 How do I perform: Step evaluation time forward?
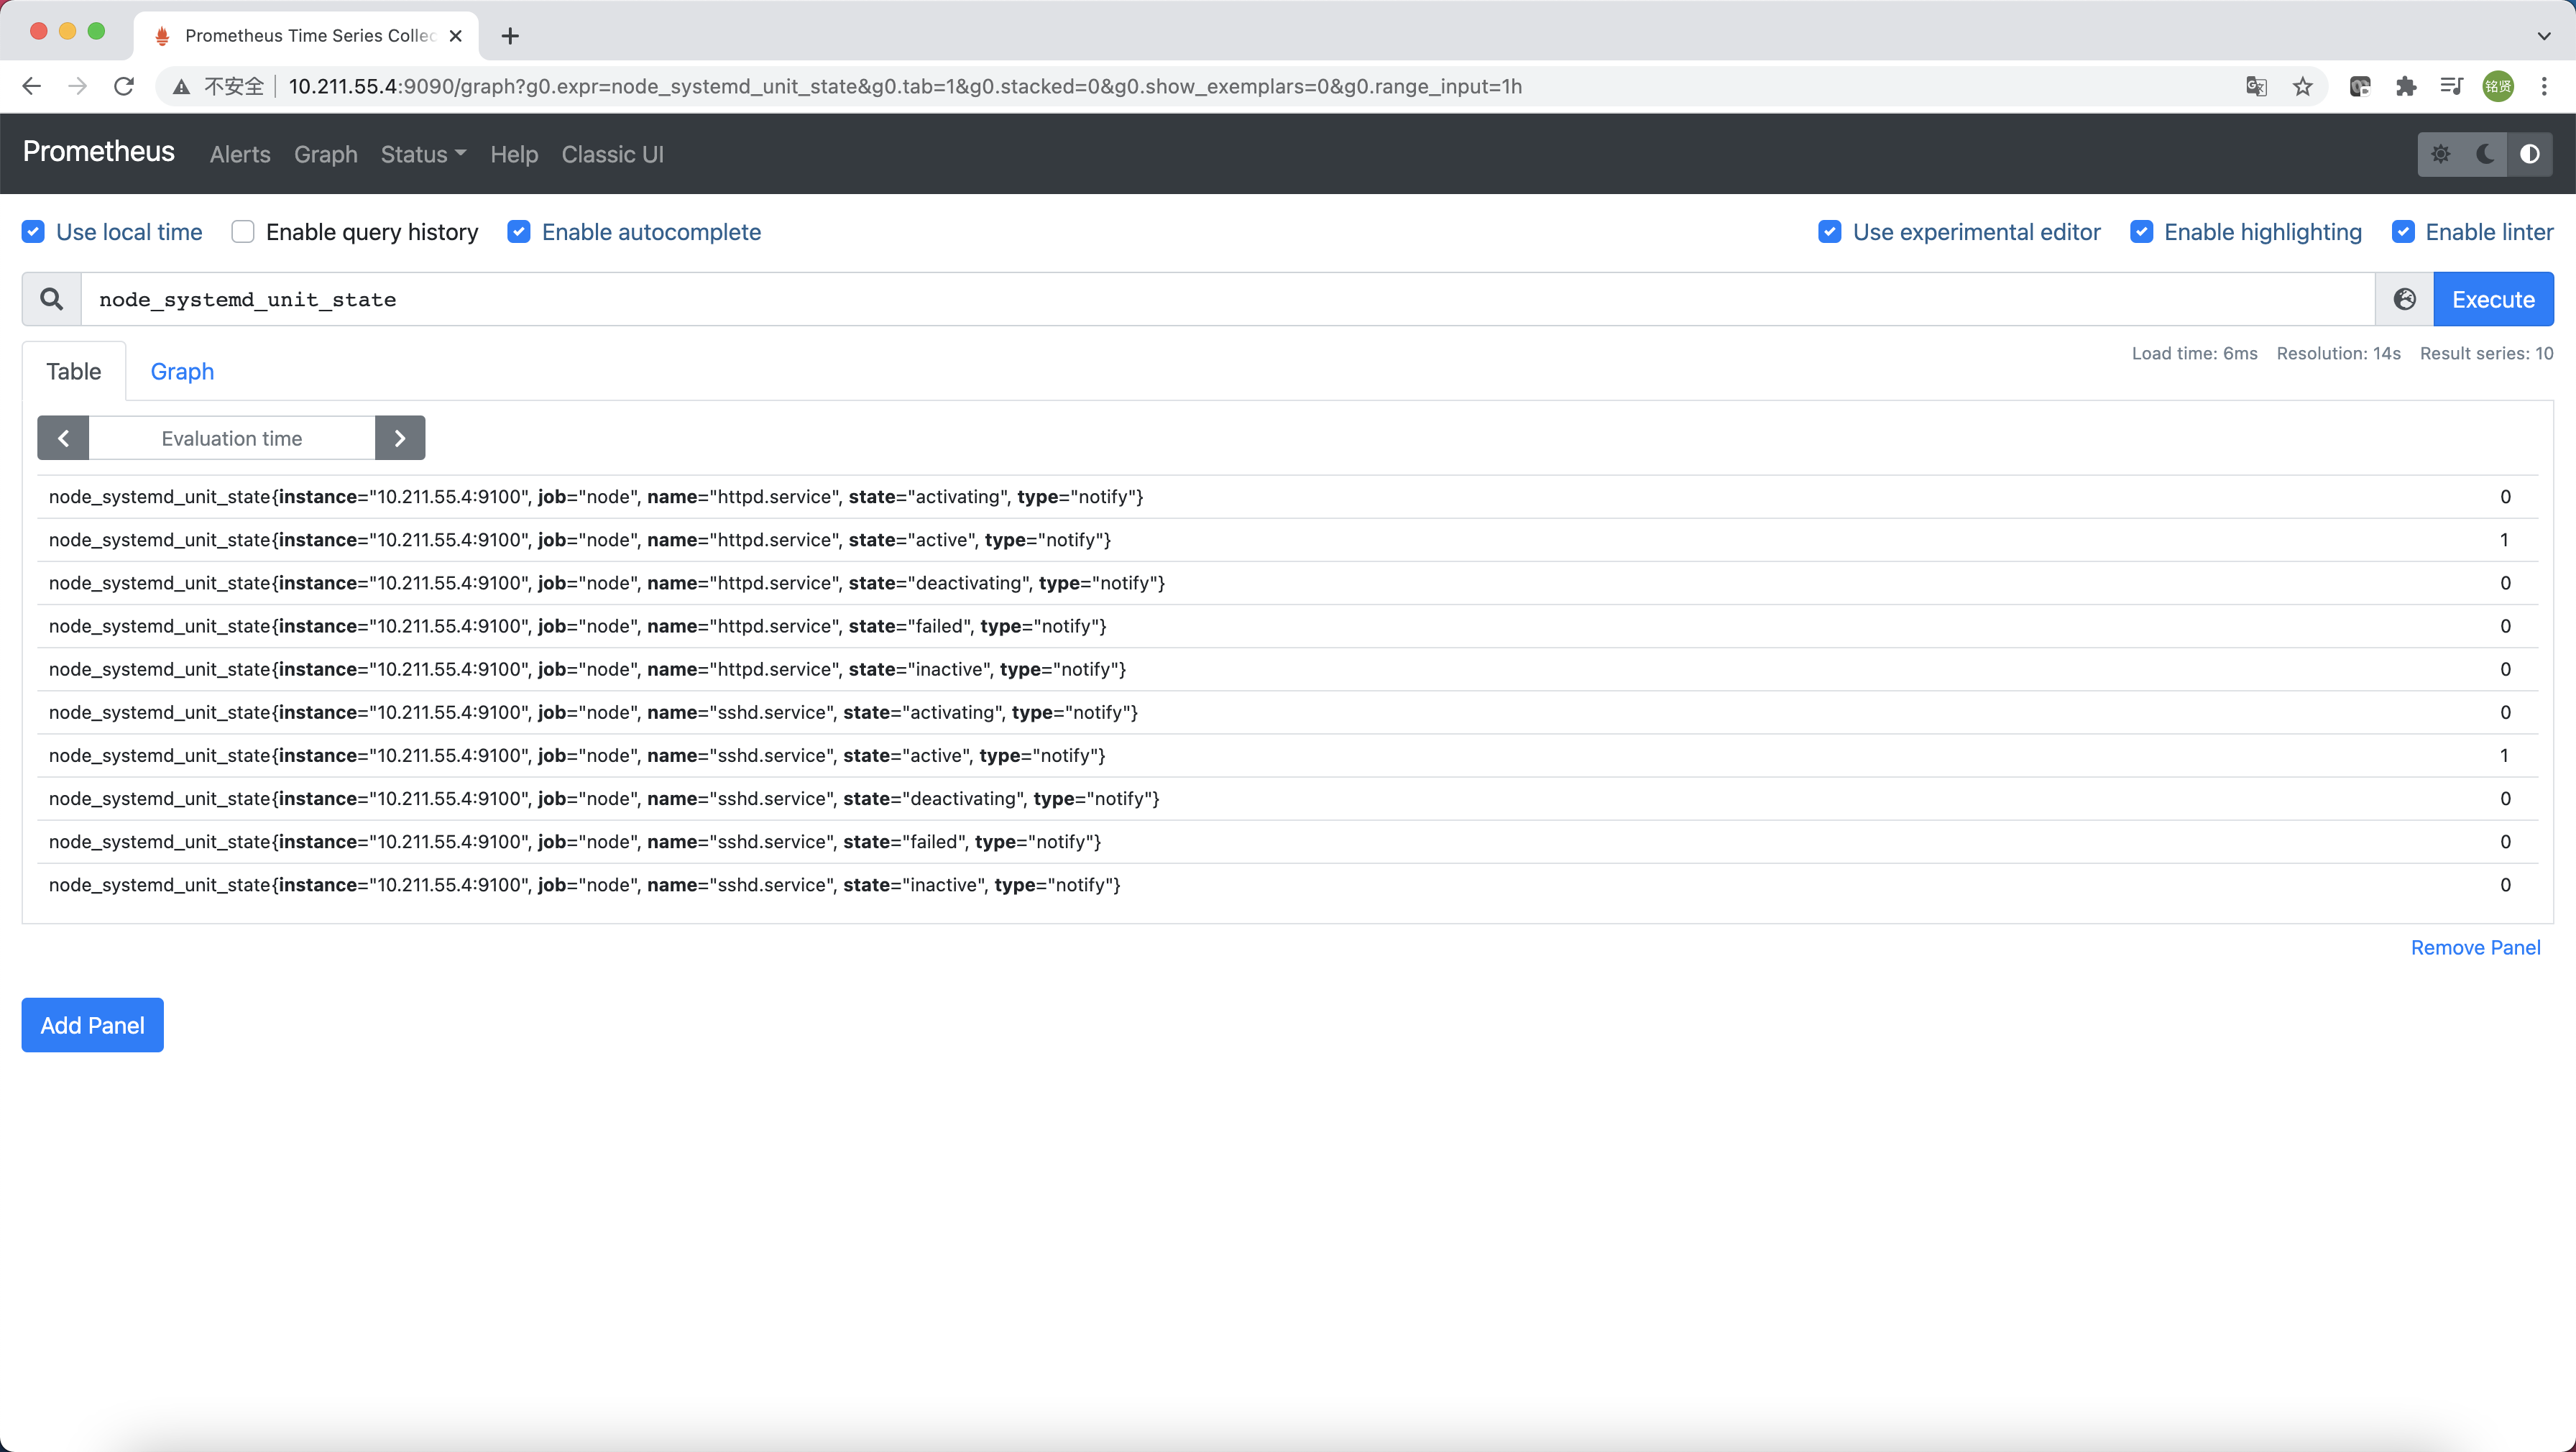pos(400,438)
